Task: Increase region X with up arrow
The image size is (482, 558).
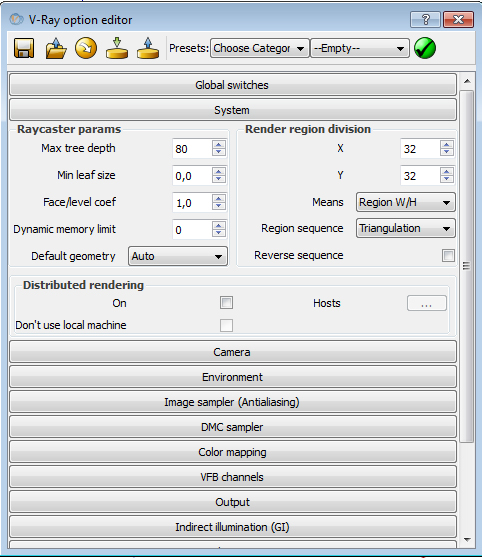Action: pos(446,144)
